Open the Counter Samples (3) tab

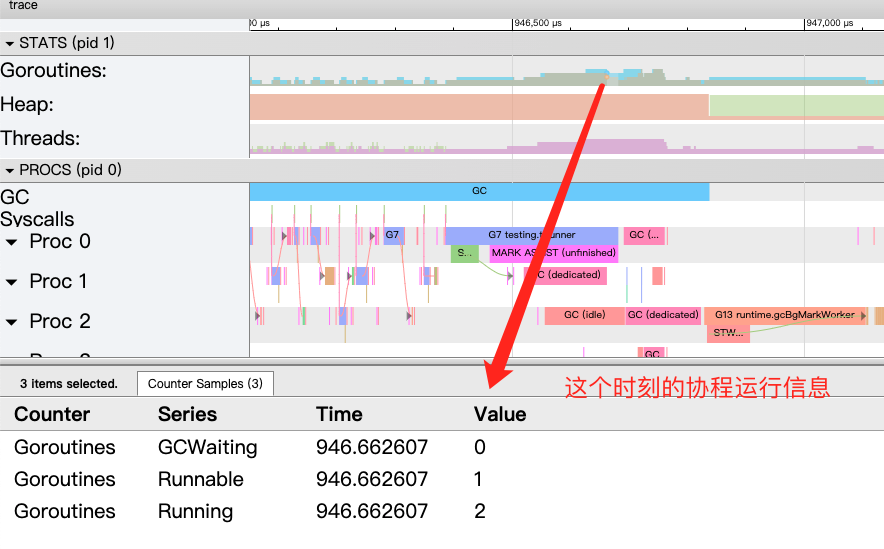tap(205, 384)
